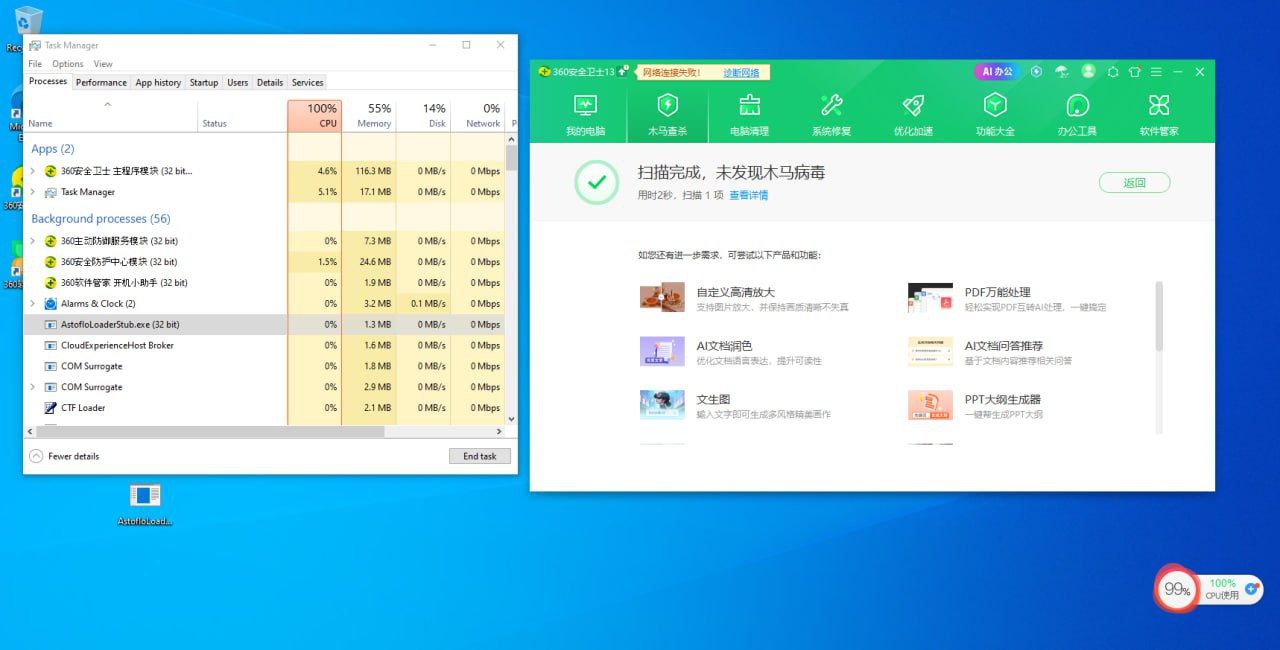1280x650 pixels.
Task: Click 360 feature list scrollbar
Action: tap(1159, 316)
